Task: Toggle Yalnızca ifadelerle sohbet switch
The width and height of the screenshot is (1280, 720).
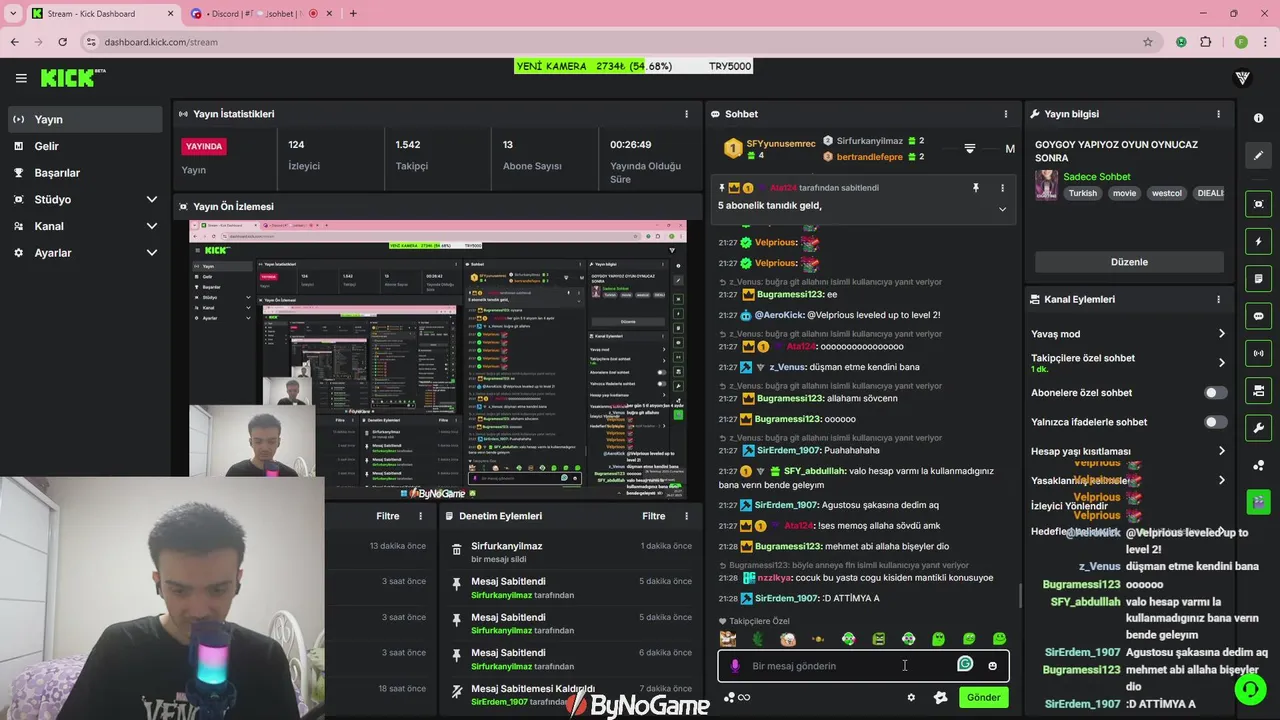Action: [x=1215, y=422]
